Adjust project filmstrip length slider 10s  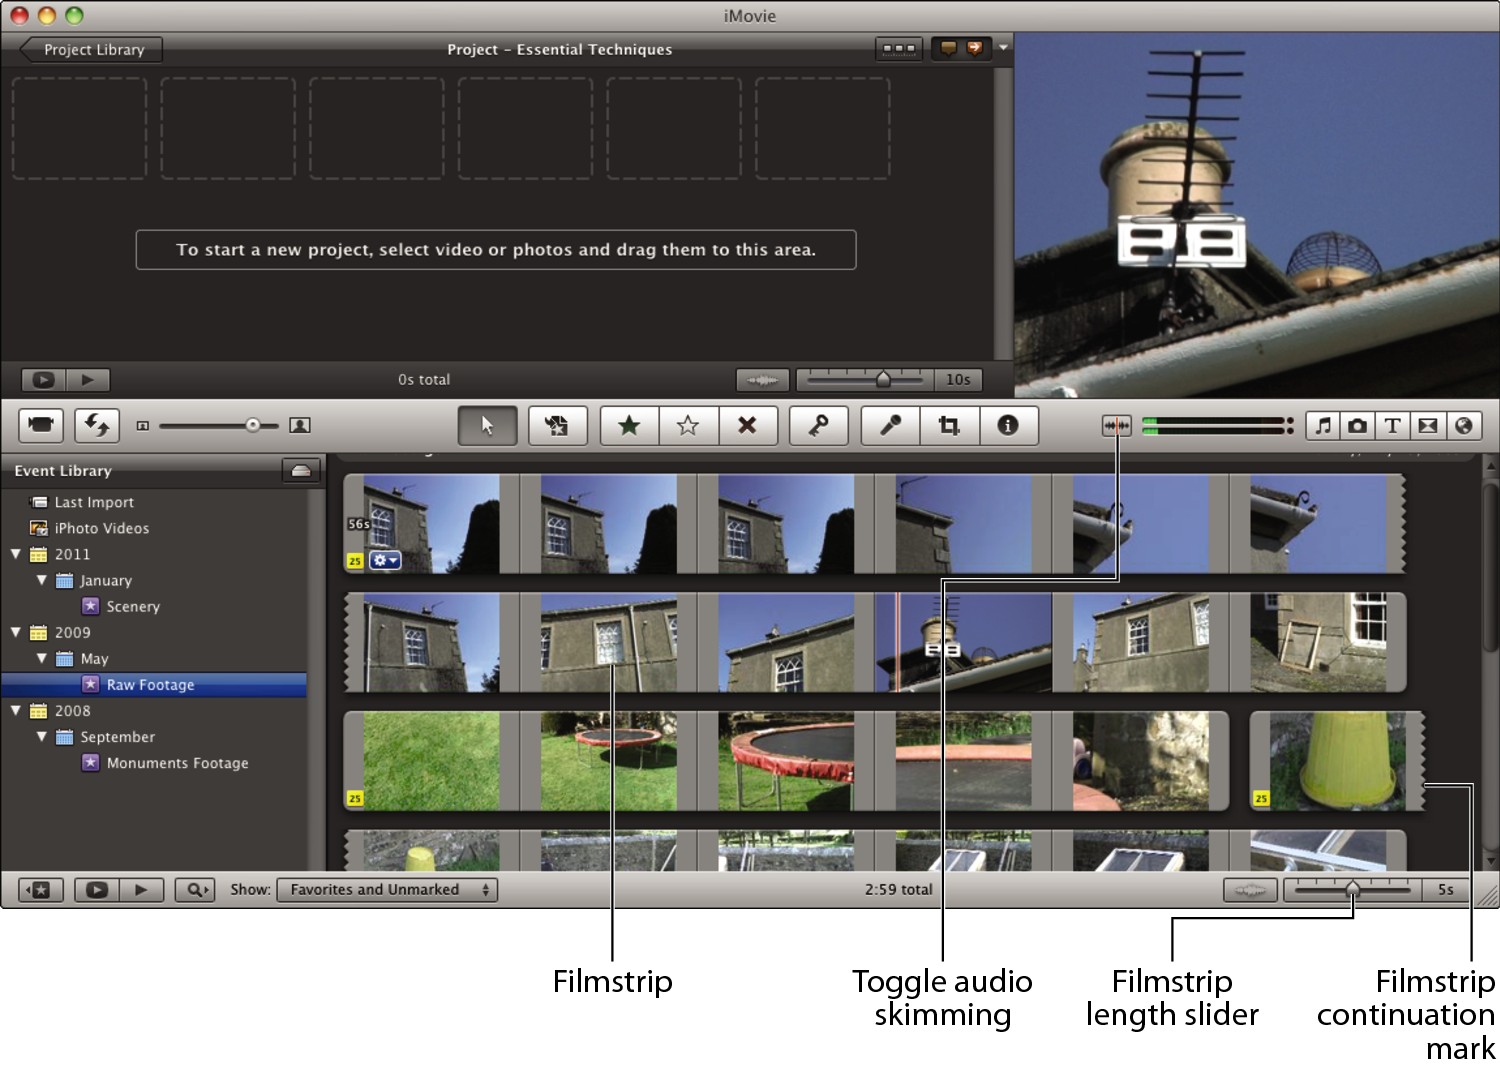pos(883,379)
